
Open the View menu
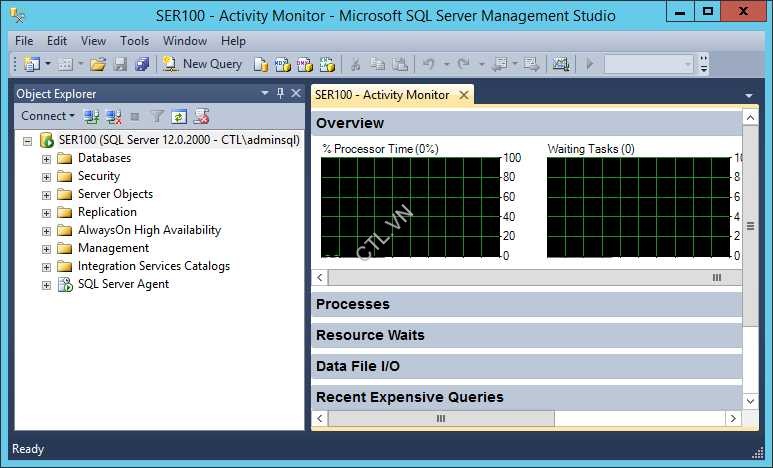tap(93, 41)
